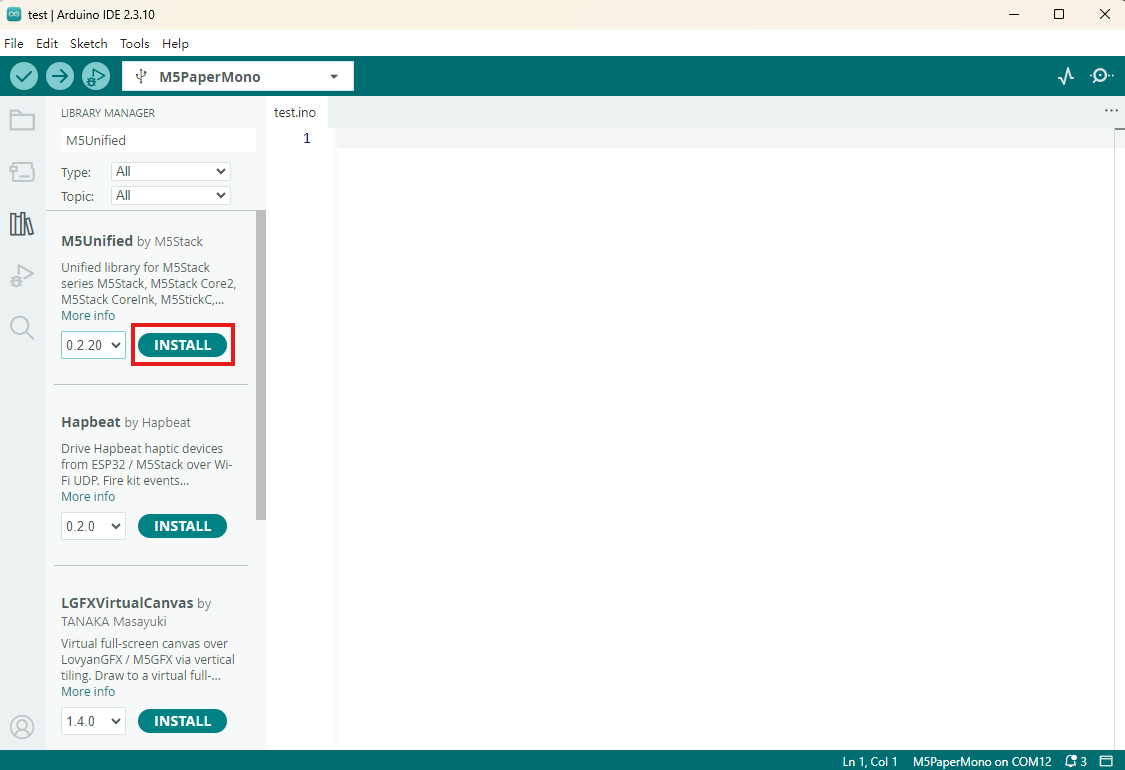
Task: Click the Library Manager list scrollbar
Action: pos(261,365)
